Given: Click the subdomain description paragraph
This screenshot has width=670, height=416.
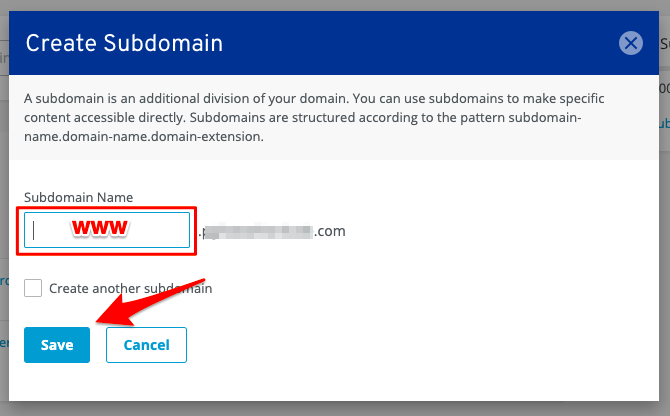Looking at the screenshot, I should 314,117.
